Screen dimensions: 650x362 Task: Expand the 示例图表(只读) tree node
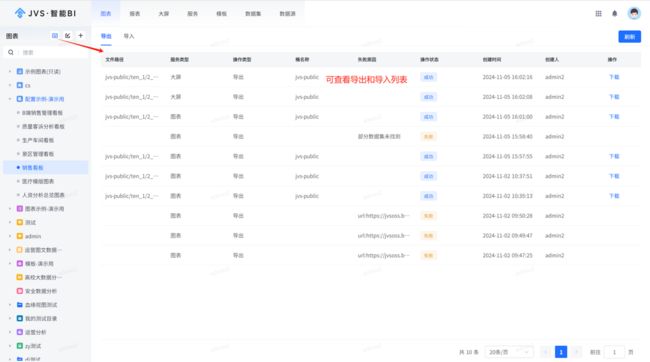tap(10, 71)
